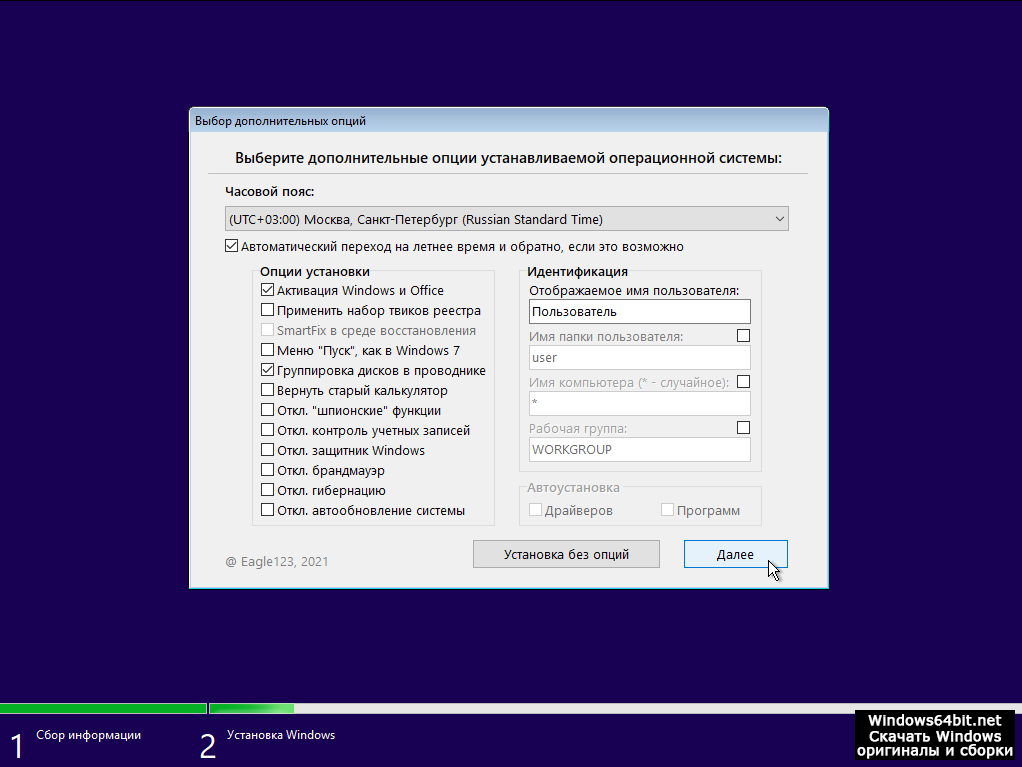Uncheck Группировка дисков в проводнике
Viewport: 1022px width, 767px height.
click(x=267, y=370)
